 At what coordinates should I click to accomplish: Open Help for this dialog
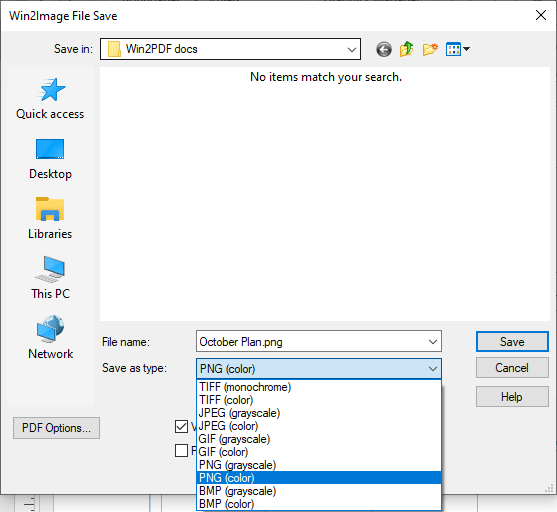pos(512,397)
